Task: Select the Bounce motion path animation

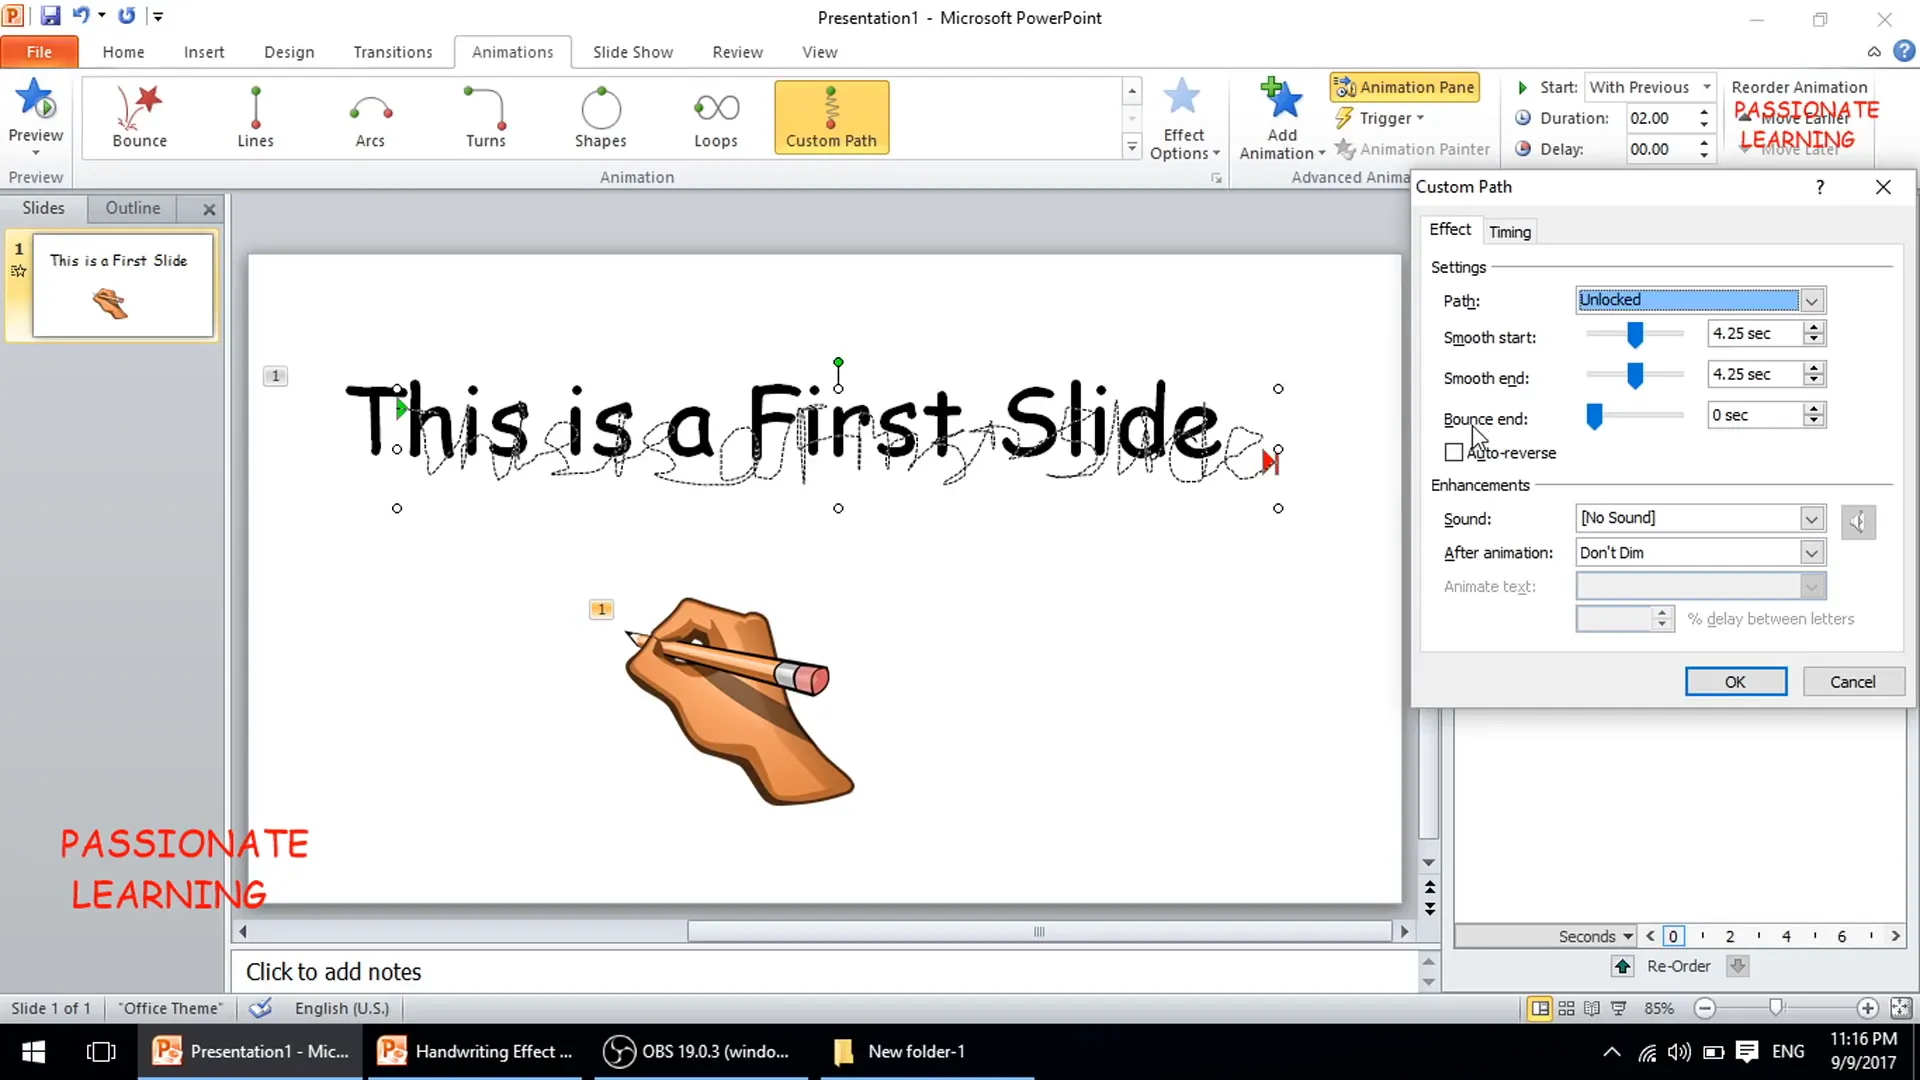Action: pyautogui.click(x=140, y=118)
